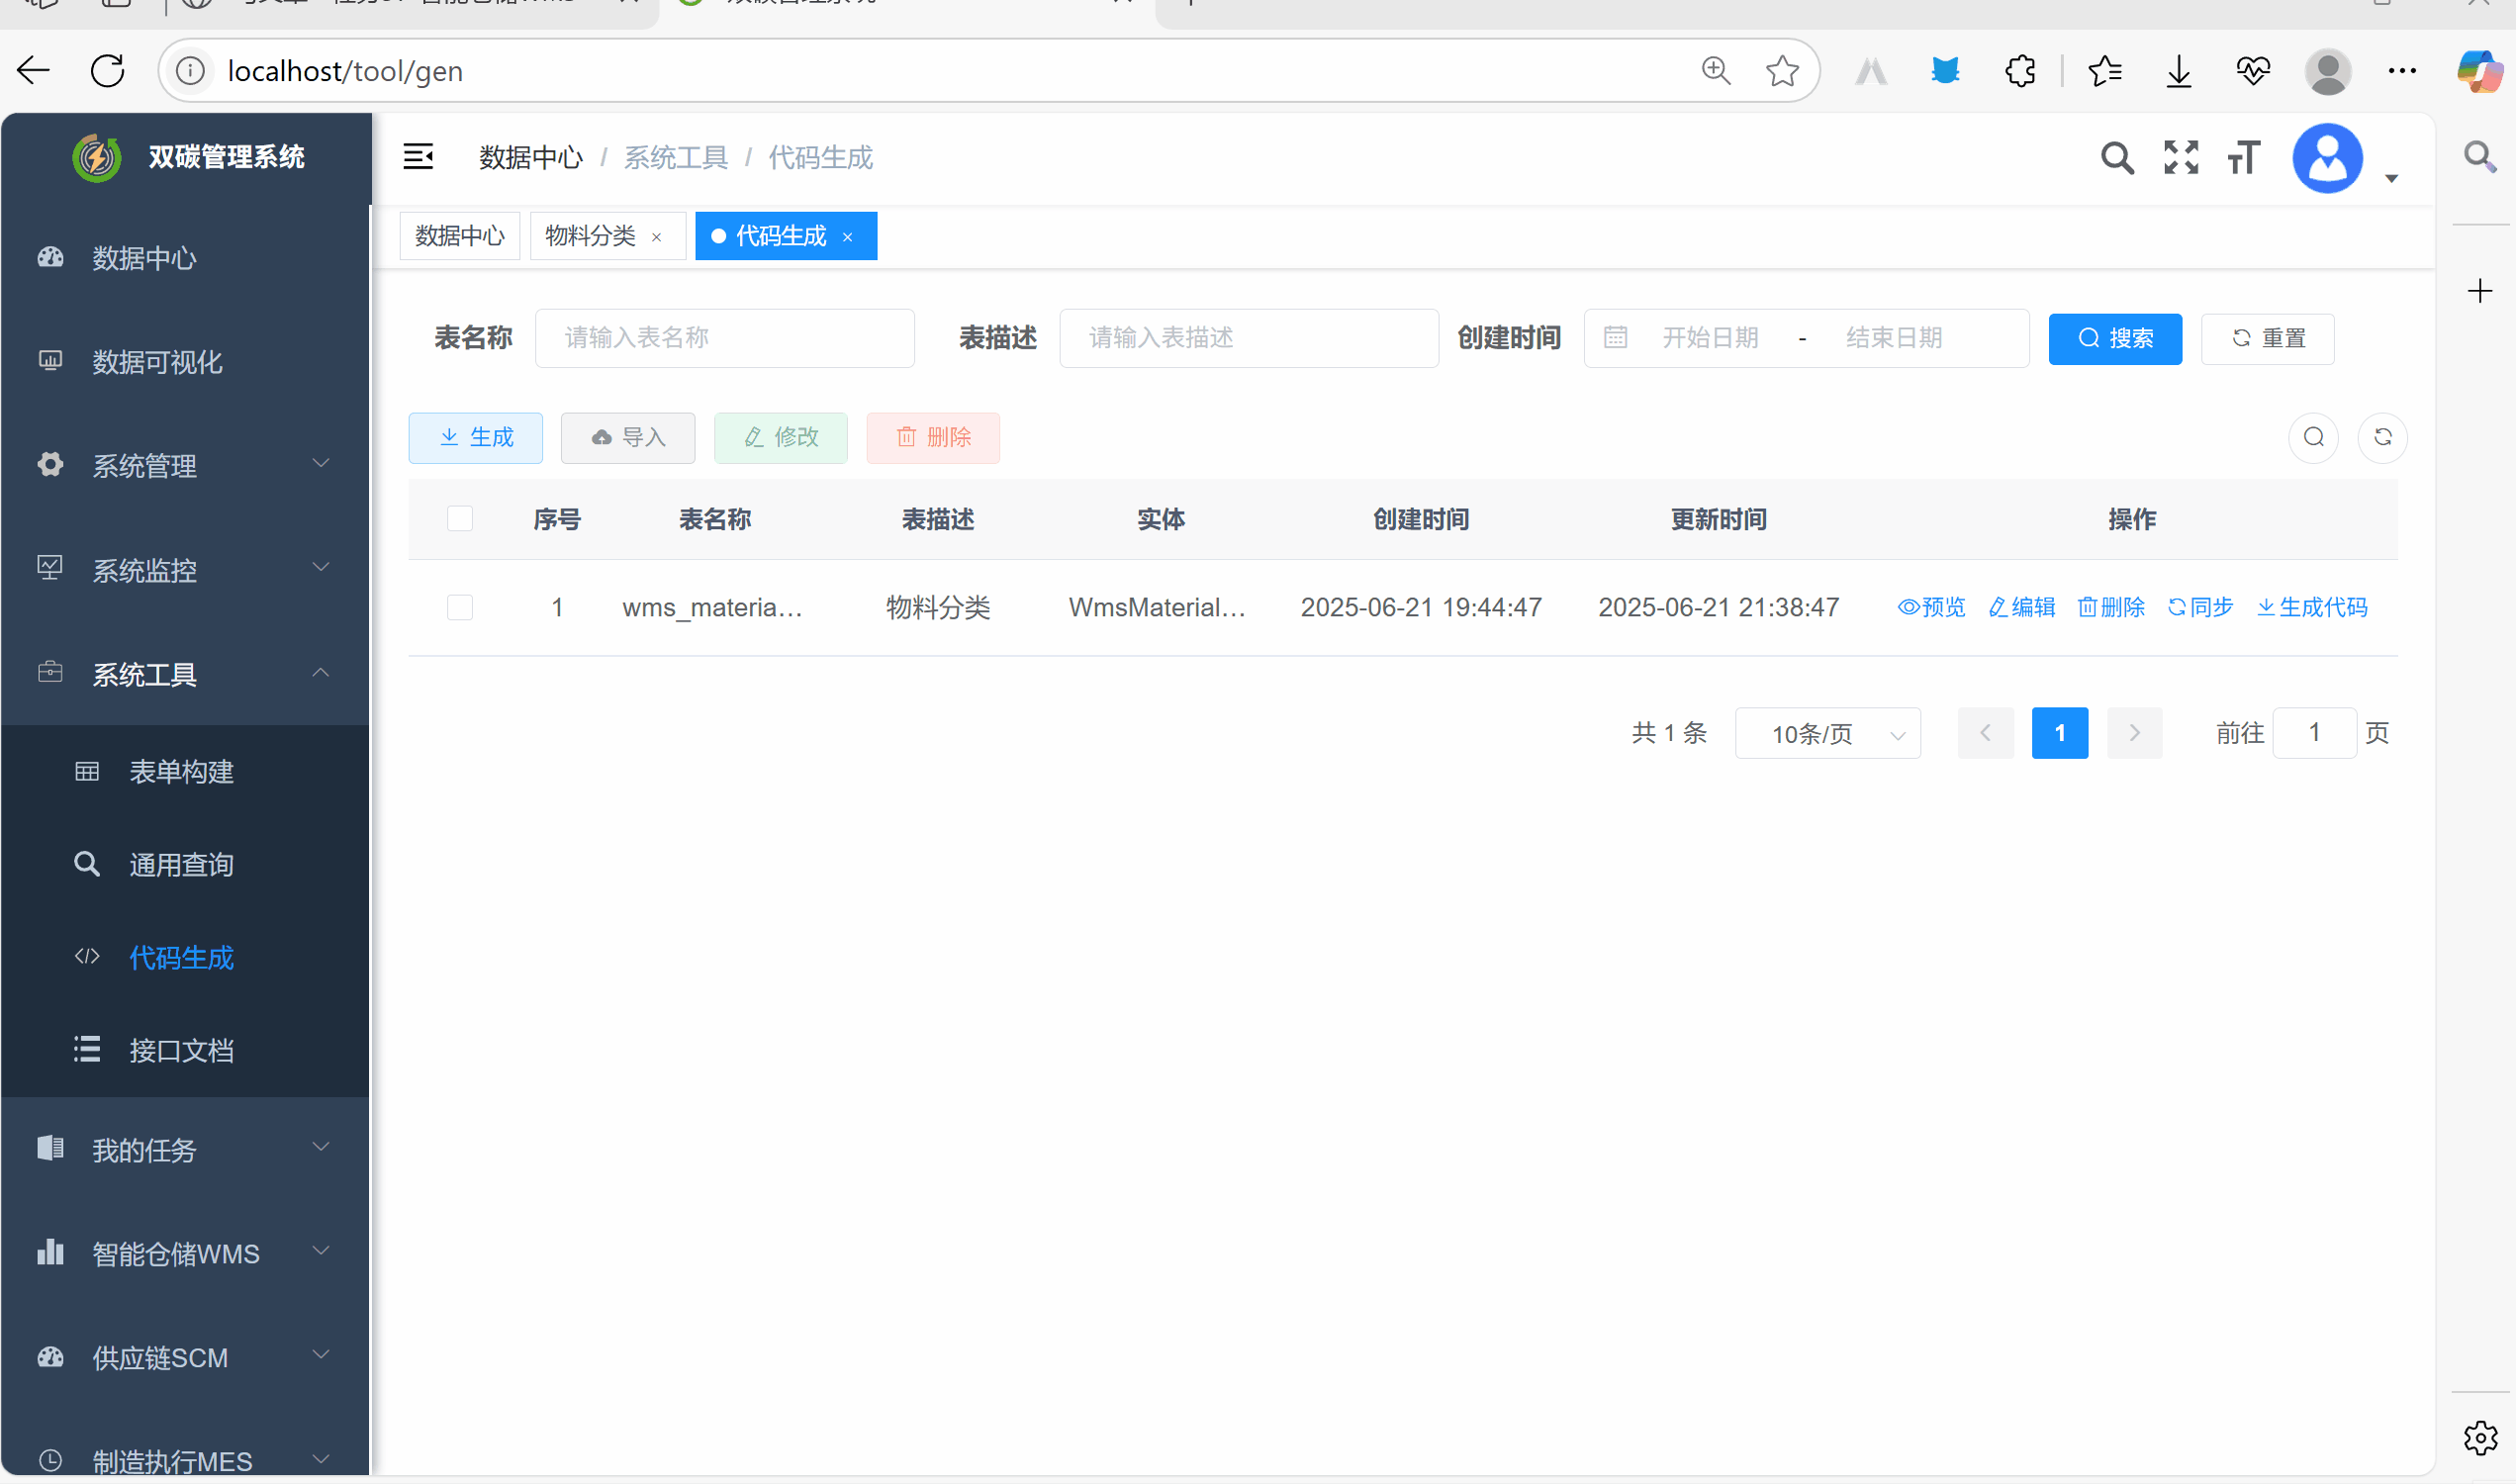The height and width of the screenshot is (1484, 2516).
Task: Click the 表名称 input field
Action: point(724,338)
